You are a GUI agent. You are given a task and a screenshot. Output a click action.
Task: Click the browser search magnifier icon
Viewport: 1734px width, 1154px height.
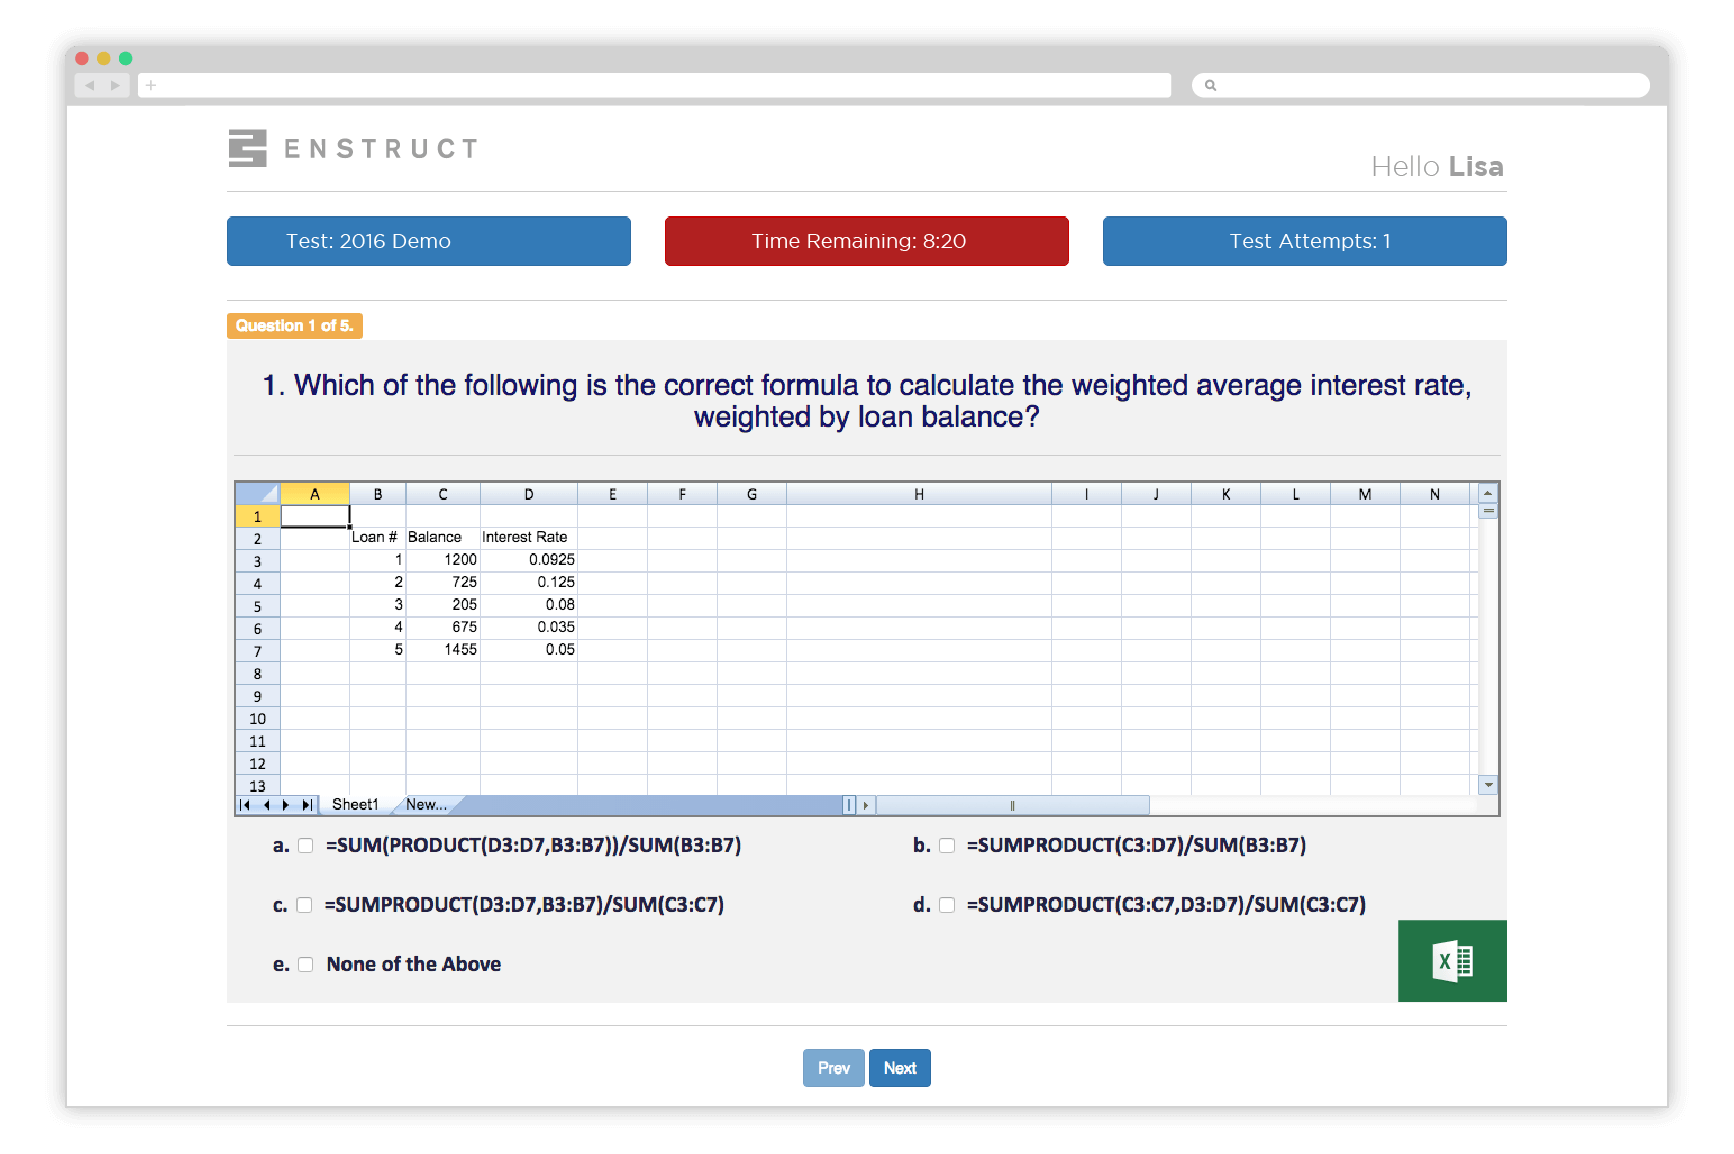tap(1210, 85)
